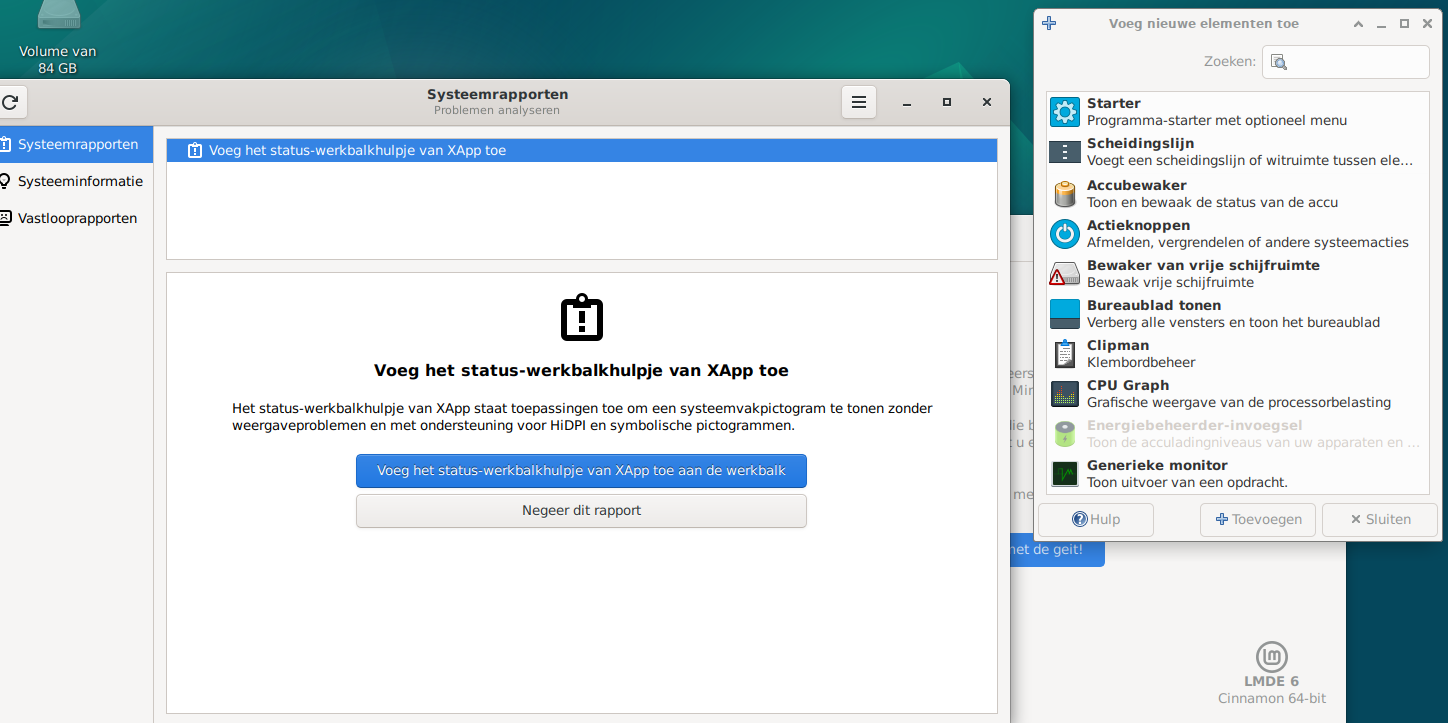
Task: Select the CPU Graph entry text
Action: [1239, 393]
